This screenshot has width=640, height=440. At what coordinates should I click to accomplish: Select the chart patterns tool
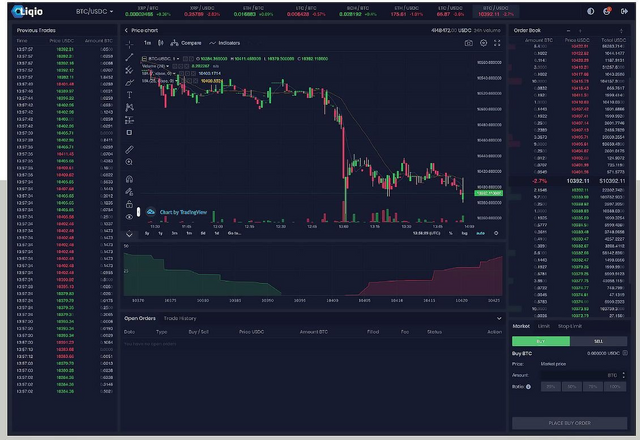pyautogui.click(x=129, y=107)
